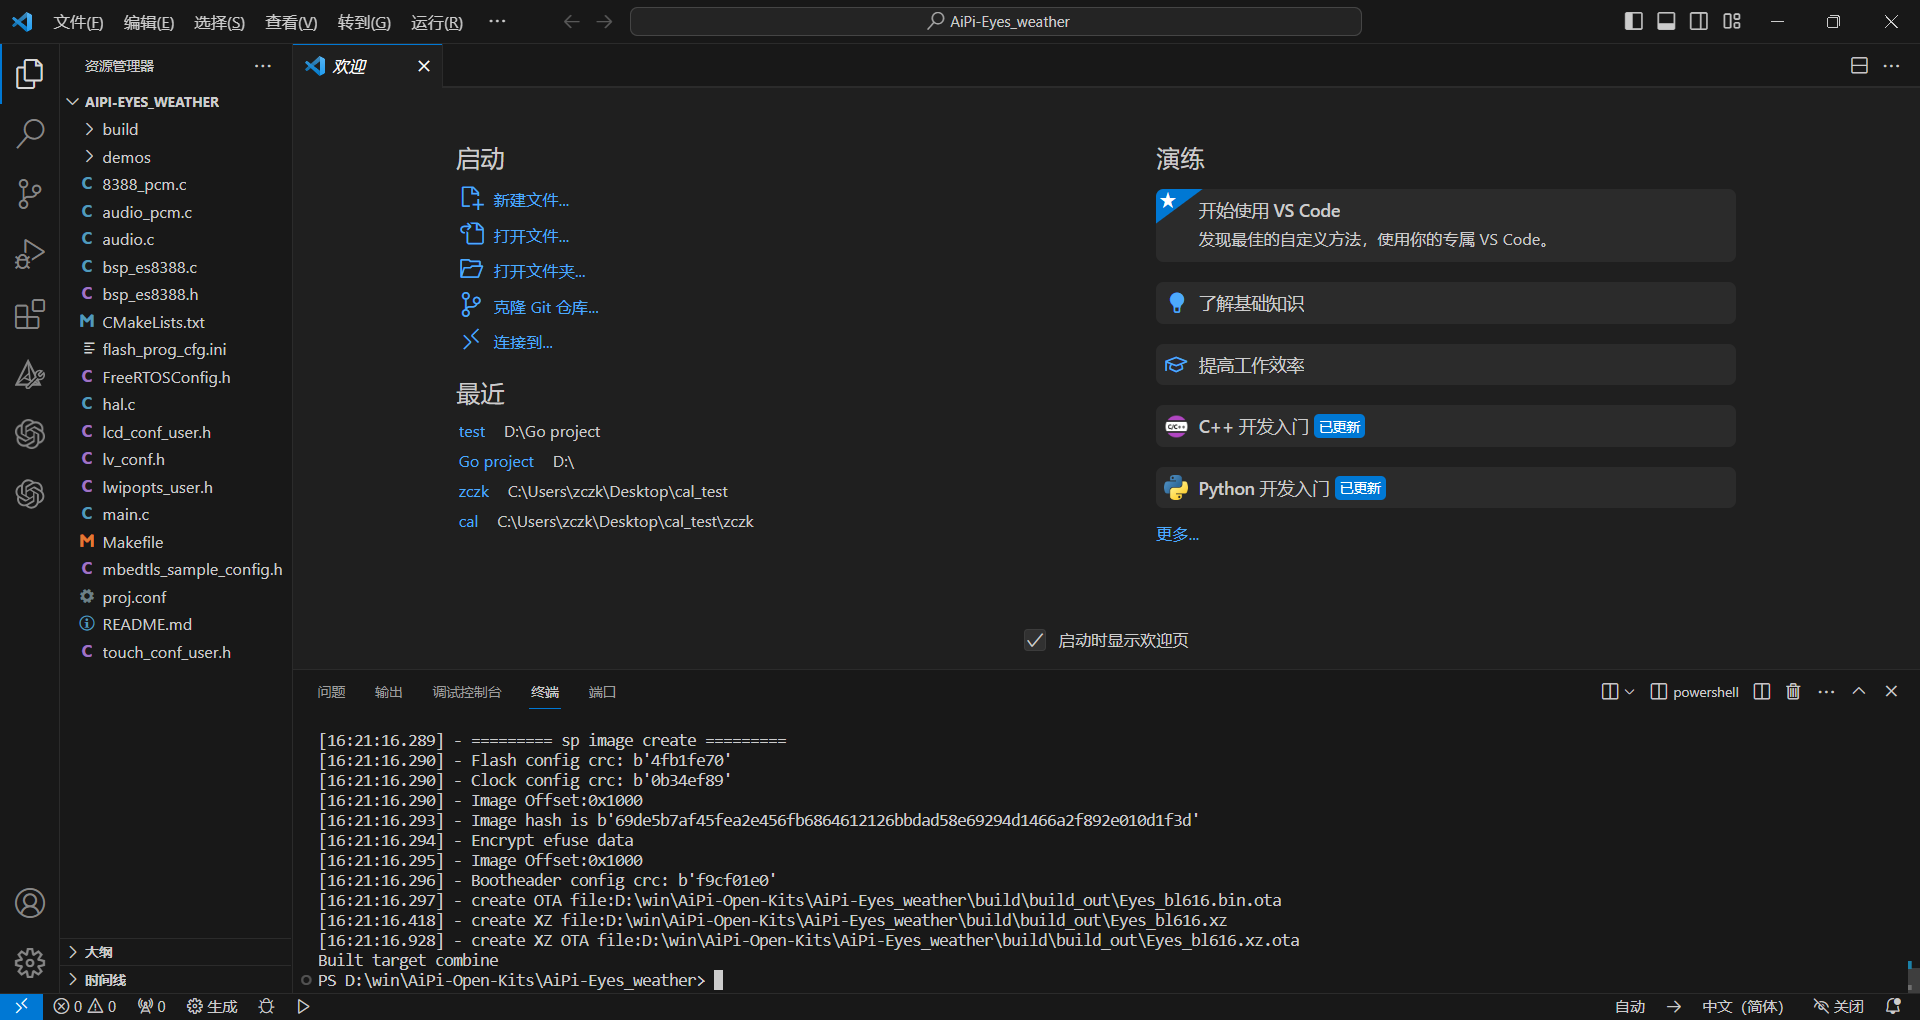The image size is (1920, 1020).
Task: Open errors and warnings count in status bar
Action: pyautogui.click(x=85, y=1006)
